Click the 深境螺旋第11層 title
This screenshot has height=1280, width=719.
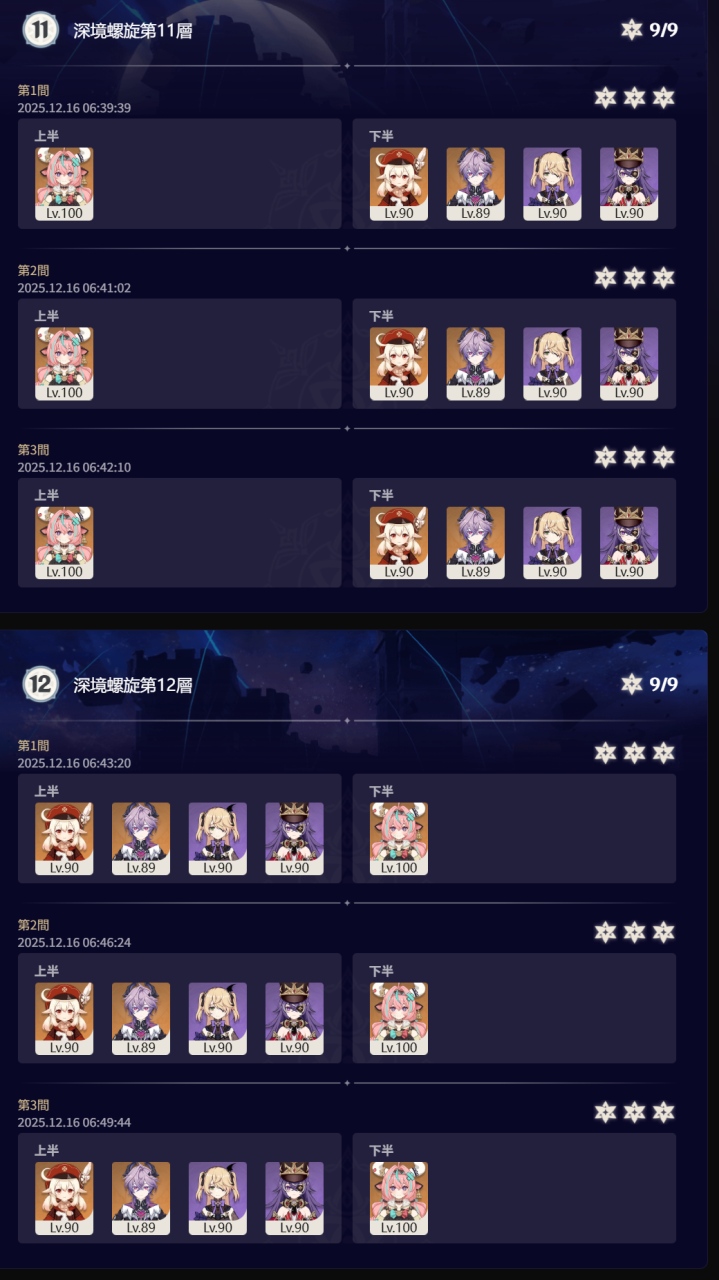point(133,31)
